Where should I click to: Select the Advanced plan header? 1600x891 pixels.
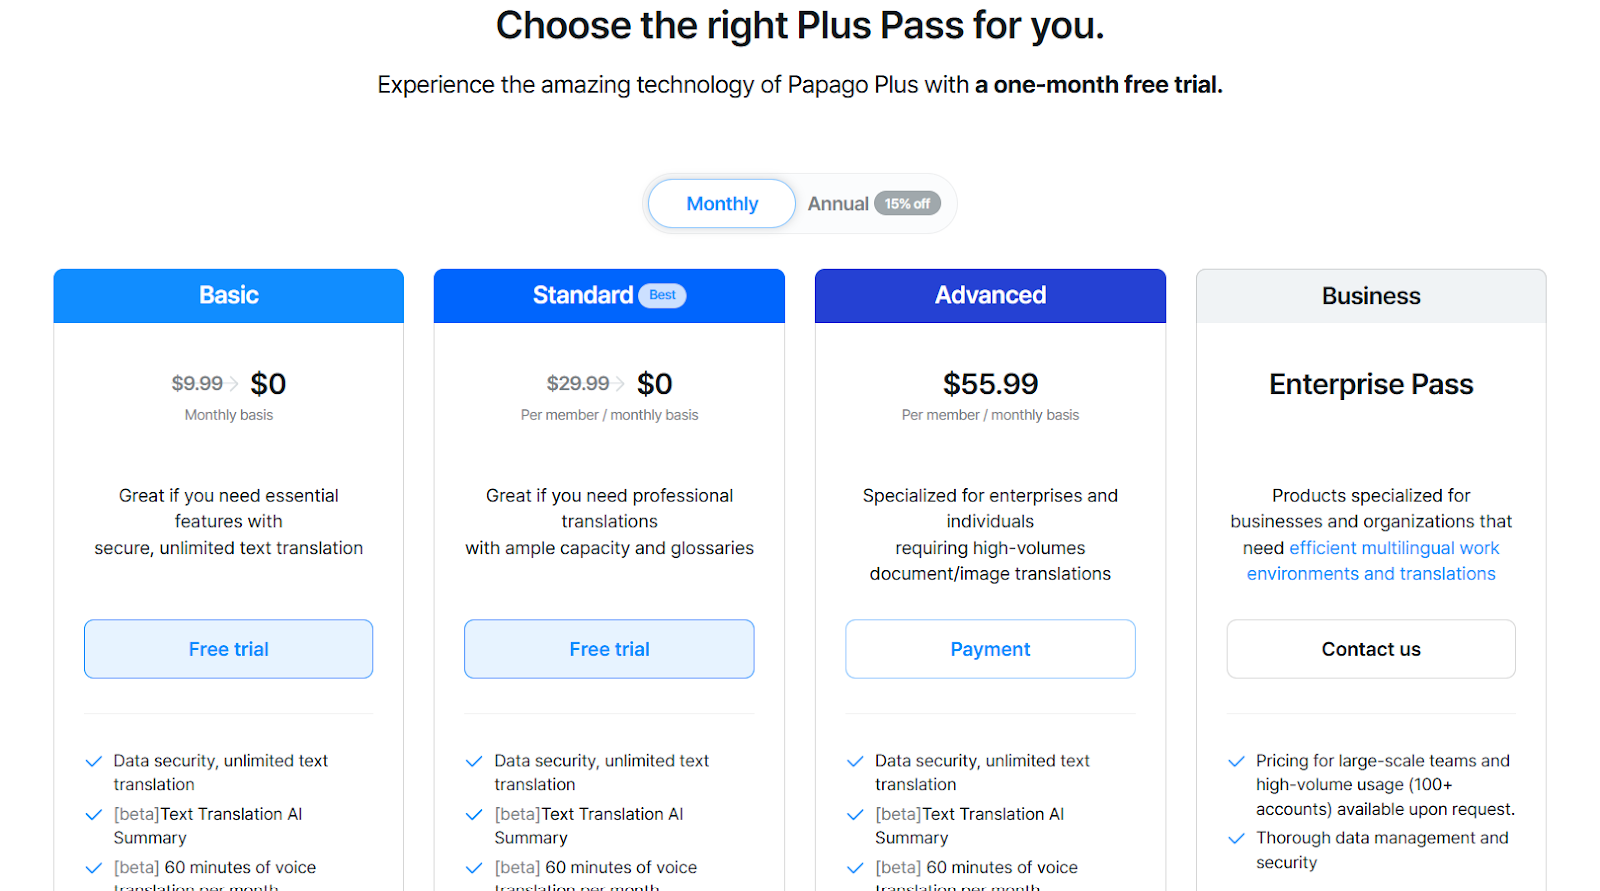tap(990, 295)
